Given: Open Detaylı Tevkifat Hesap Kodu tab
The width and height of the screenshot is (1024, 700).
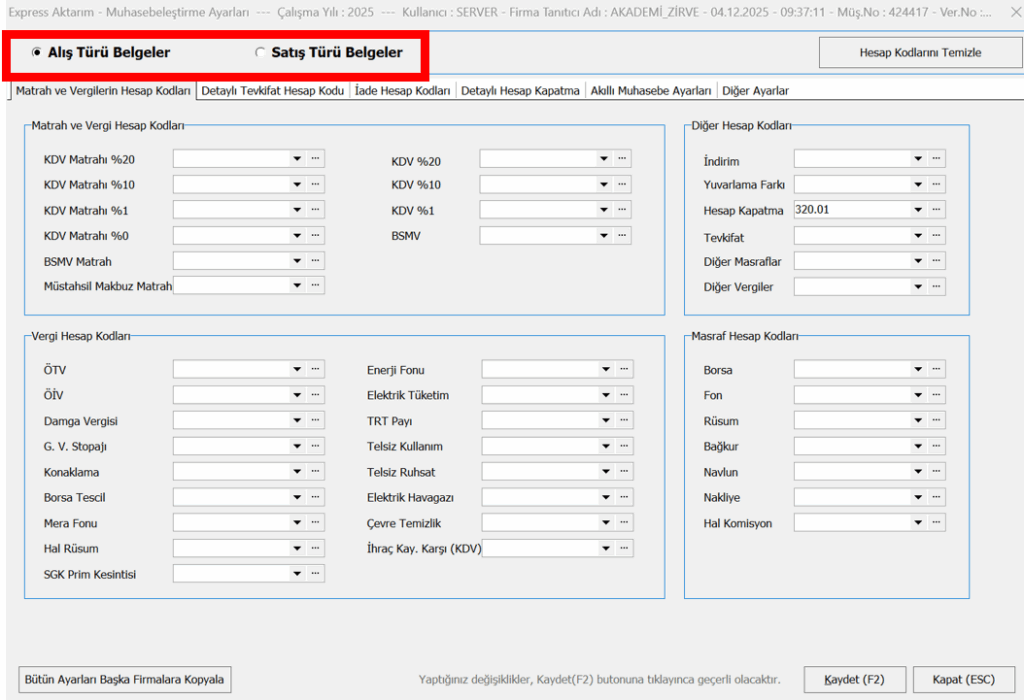Looking at the screenshot, I should pyautogui.click(x=272, y=91).
